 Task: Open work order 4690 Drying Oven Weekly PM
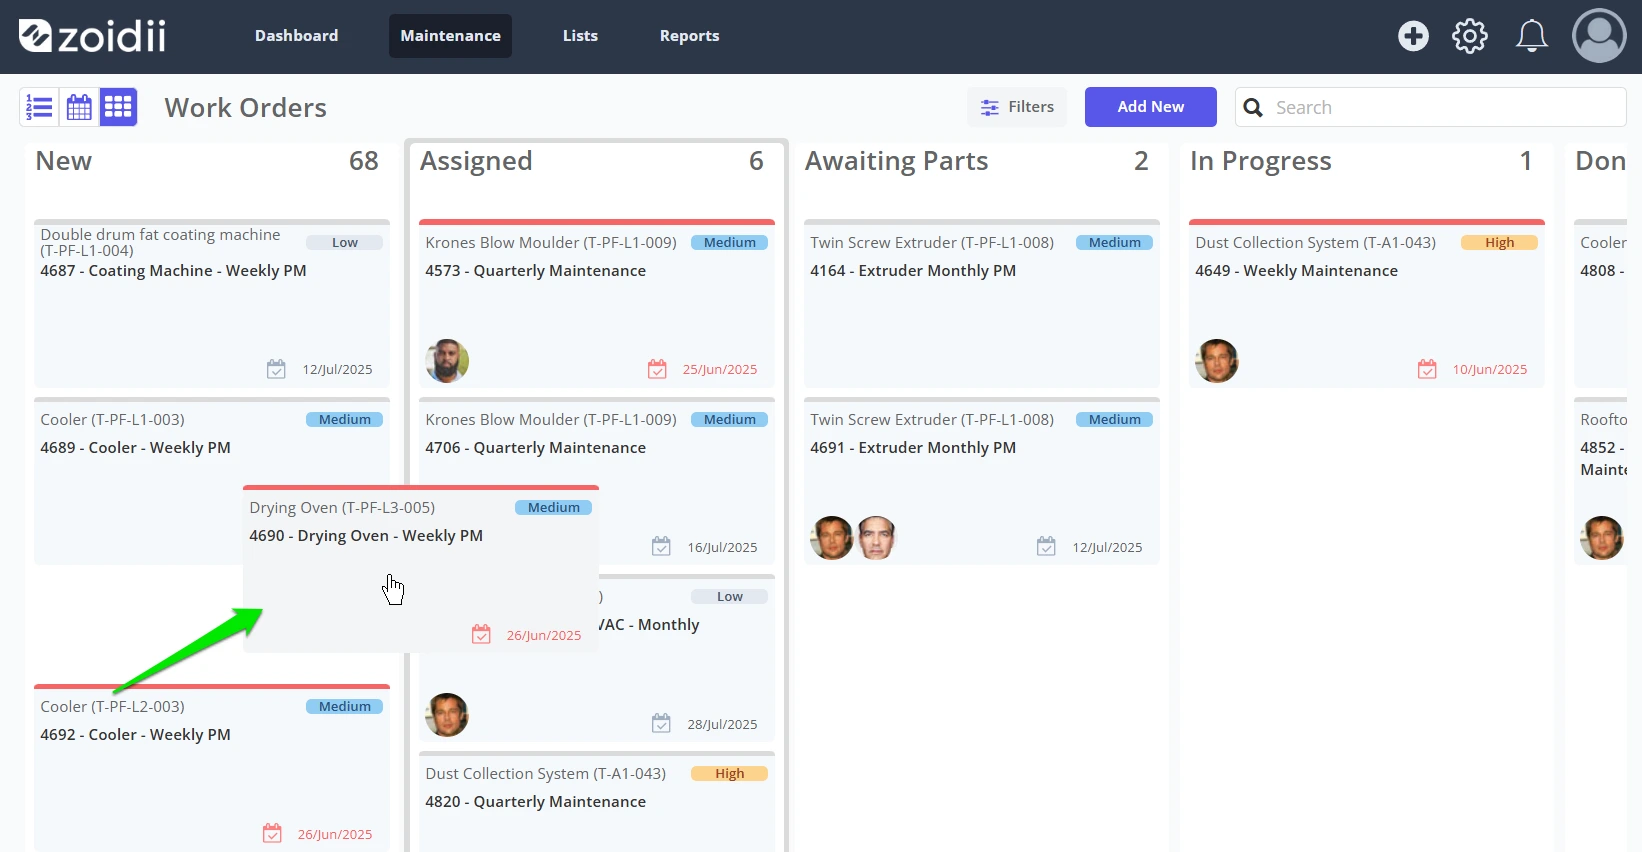coord(366,536)
